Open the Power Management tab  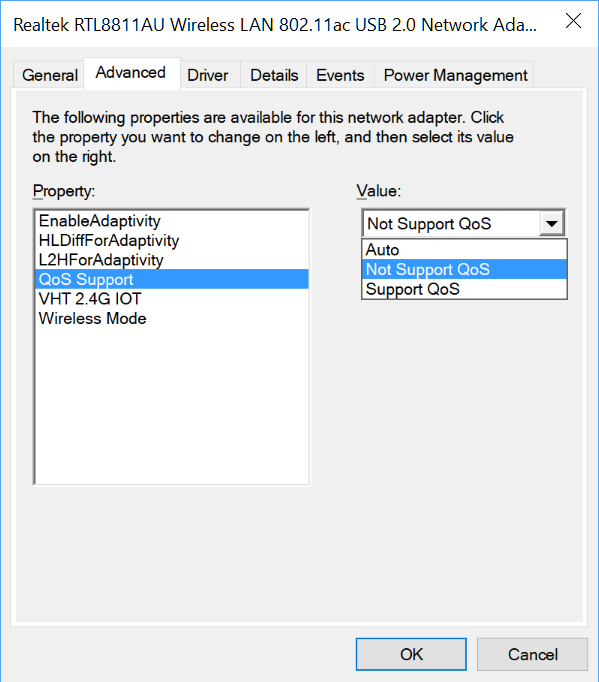[455, 75]
